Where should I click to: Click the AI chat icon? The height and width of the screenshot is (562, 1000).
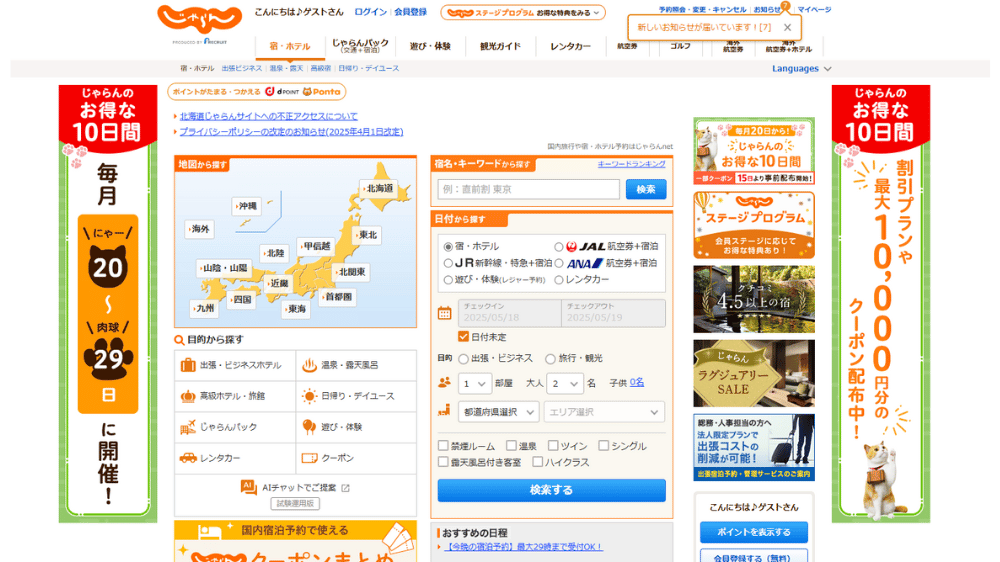click(248, 487)
